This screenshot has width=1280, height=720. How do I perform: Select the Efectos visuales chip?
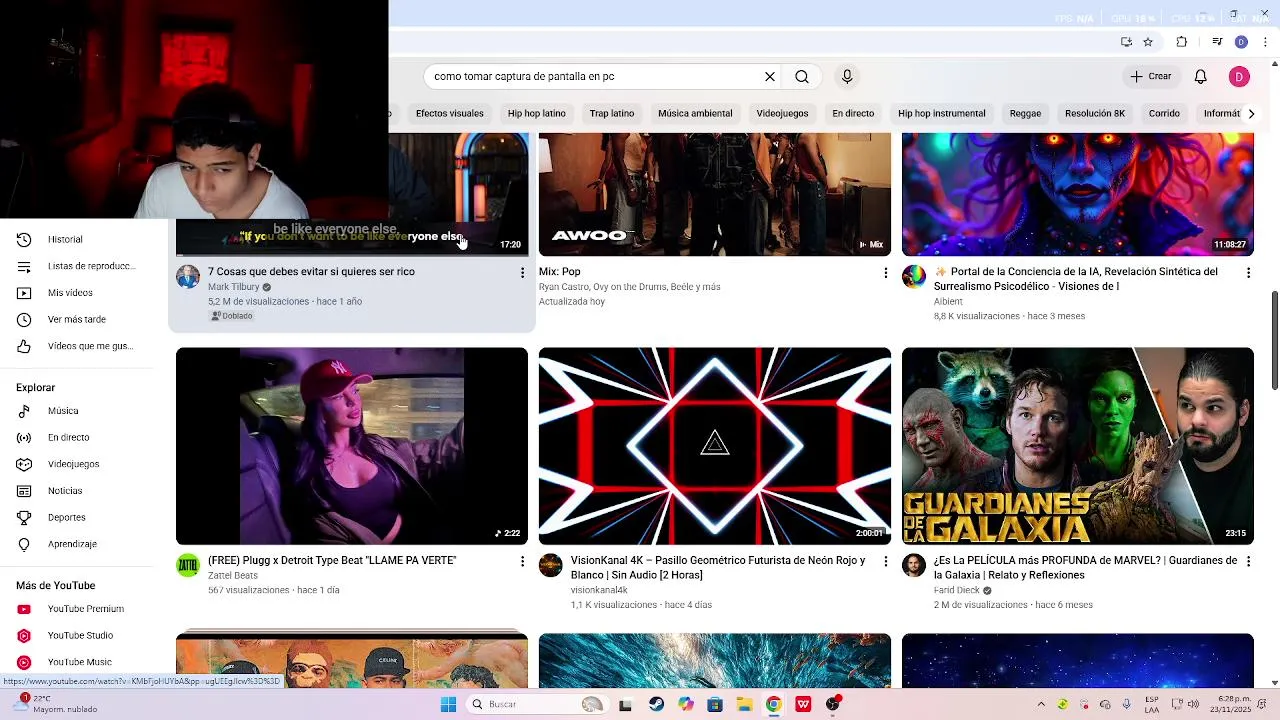pyautogui.click(x=450, y=113)
